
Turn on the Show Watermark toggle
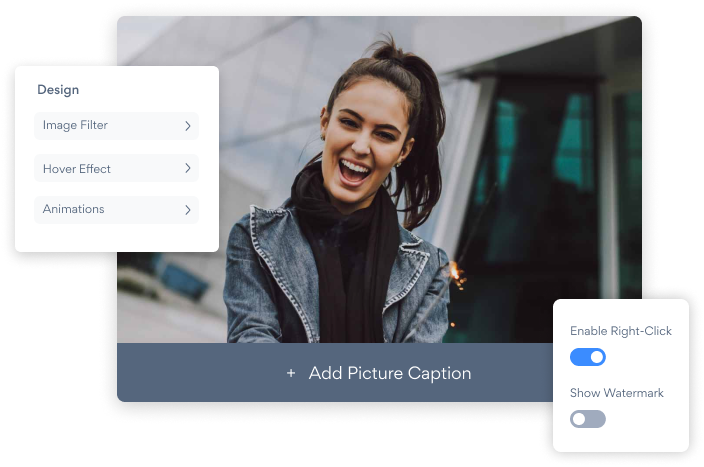click(588, 419)
